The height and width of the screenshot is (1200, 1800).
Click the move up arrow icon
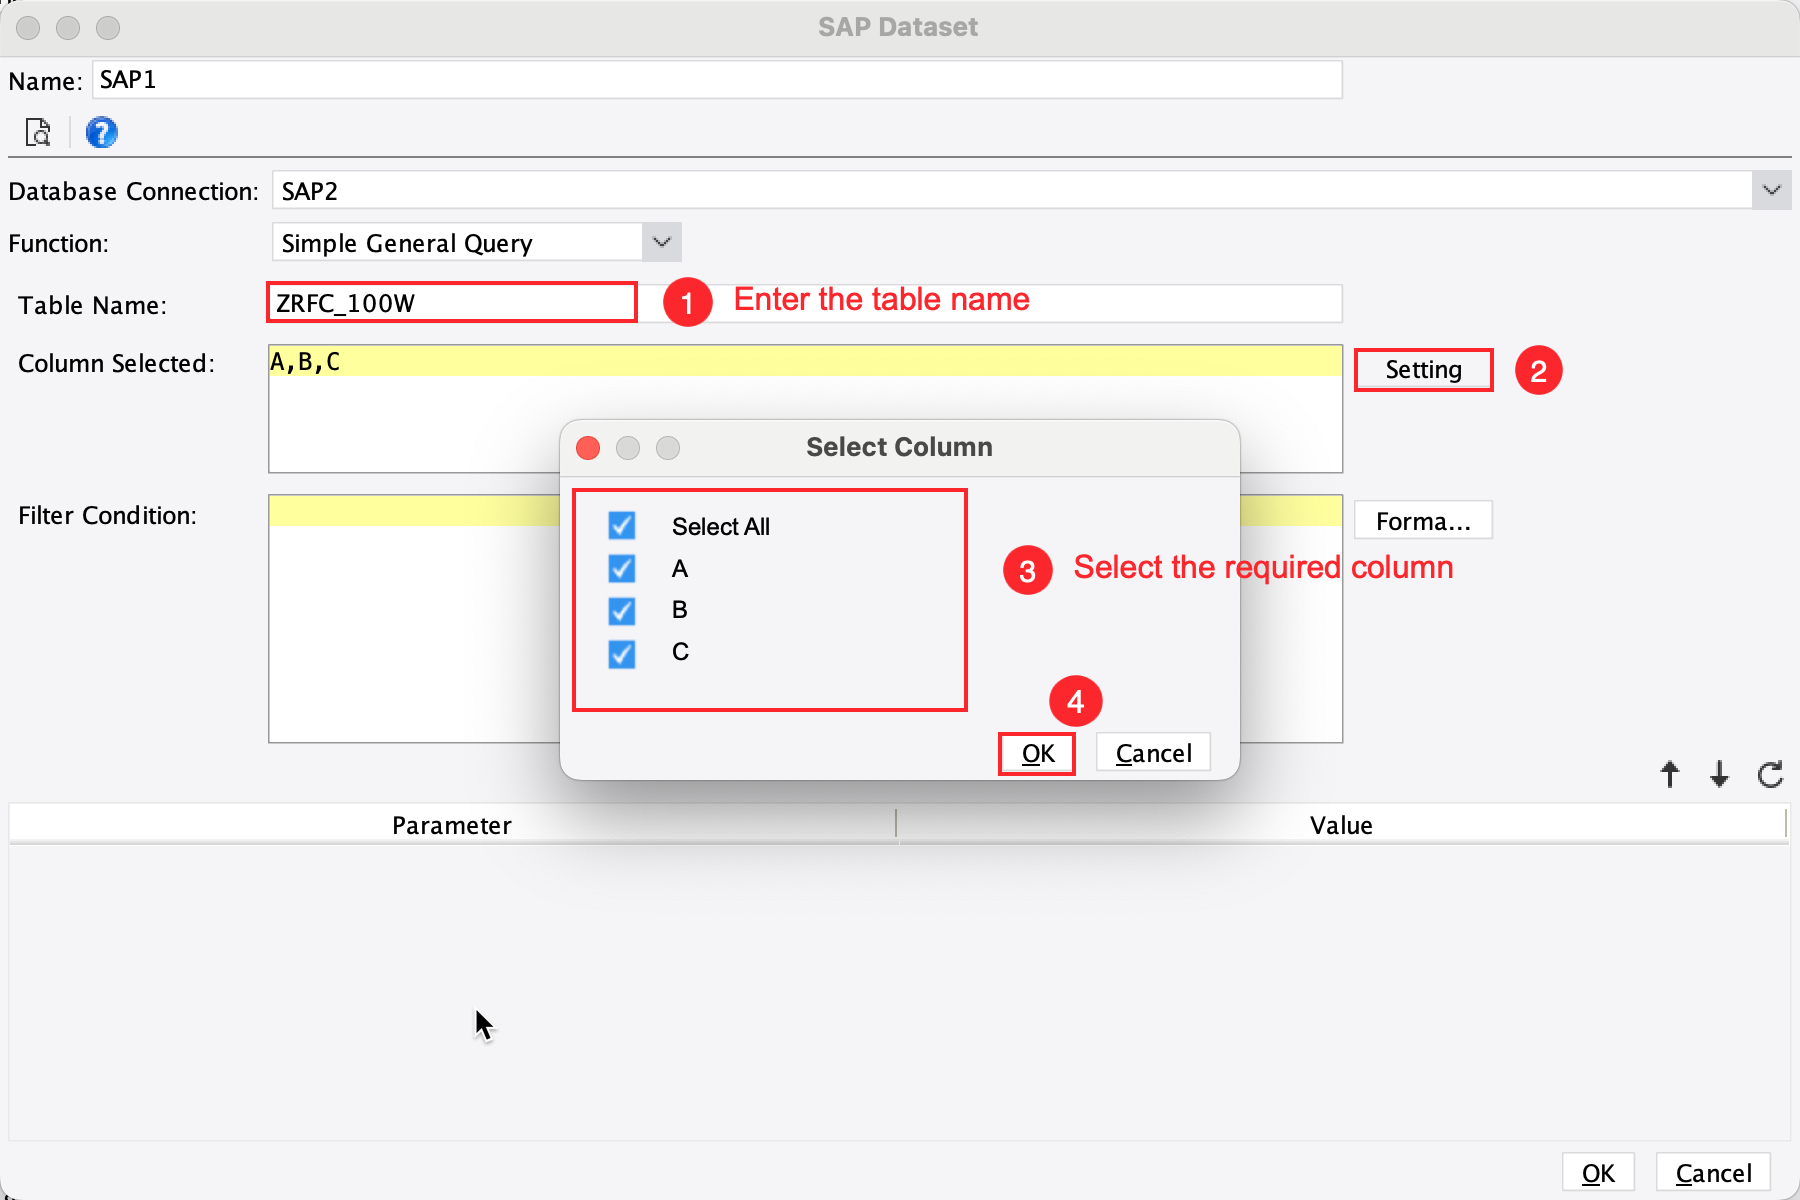[x=1669, y=774]
